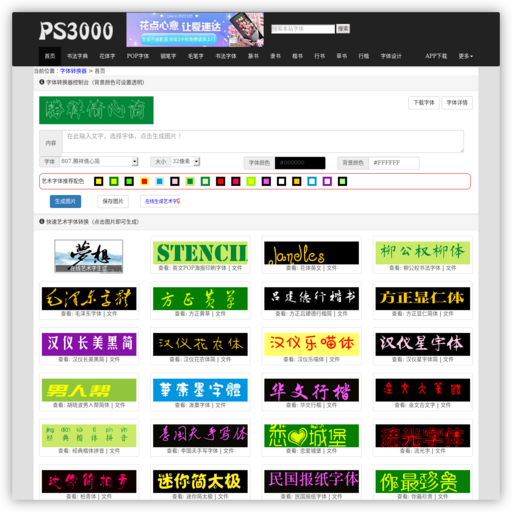Open the 楷书 nav item
The width and height of the screenshot is (512, 512).
(297, 56)
